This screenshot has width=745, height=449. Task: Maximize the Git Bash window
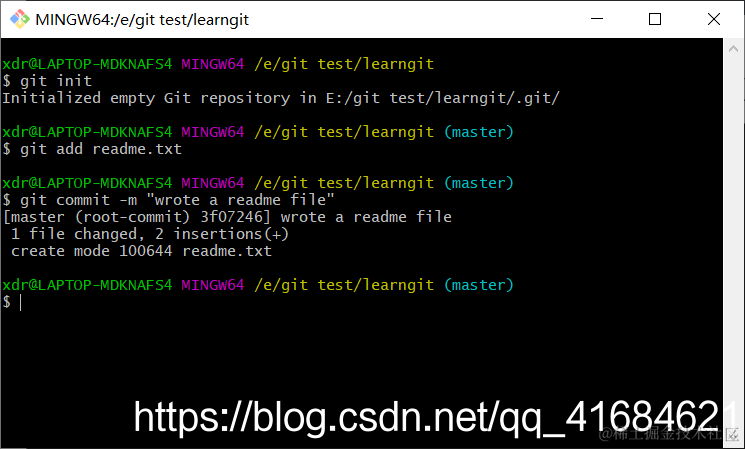(655, 19)
